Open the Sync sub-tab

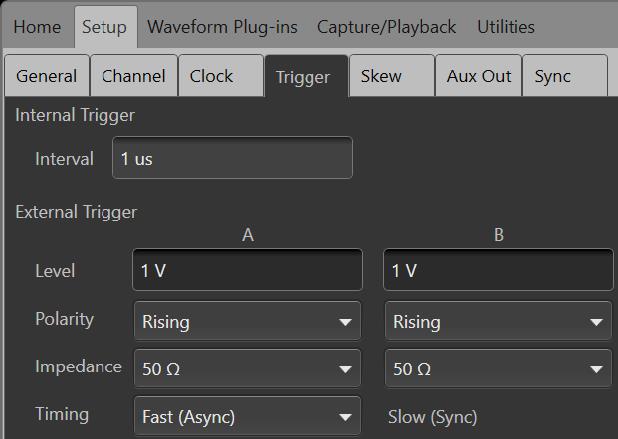coord(553,76)
